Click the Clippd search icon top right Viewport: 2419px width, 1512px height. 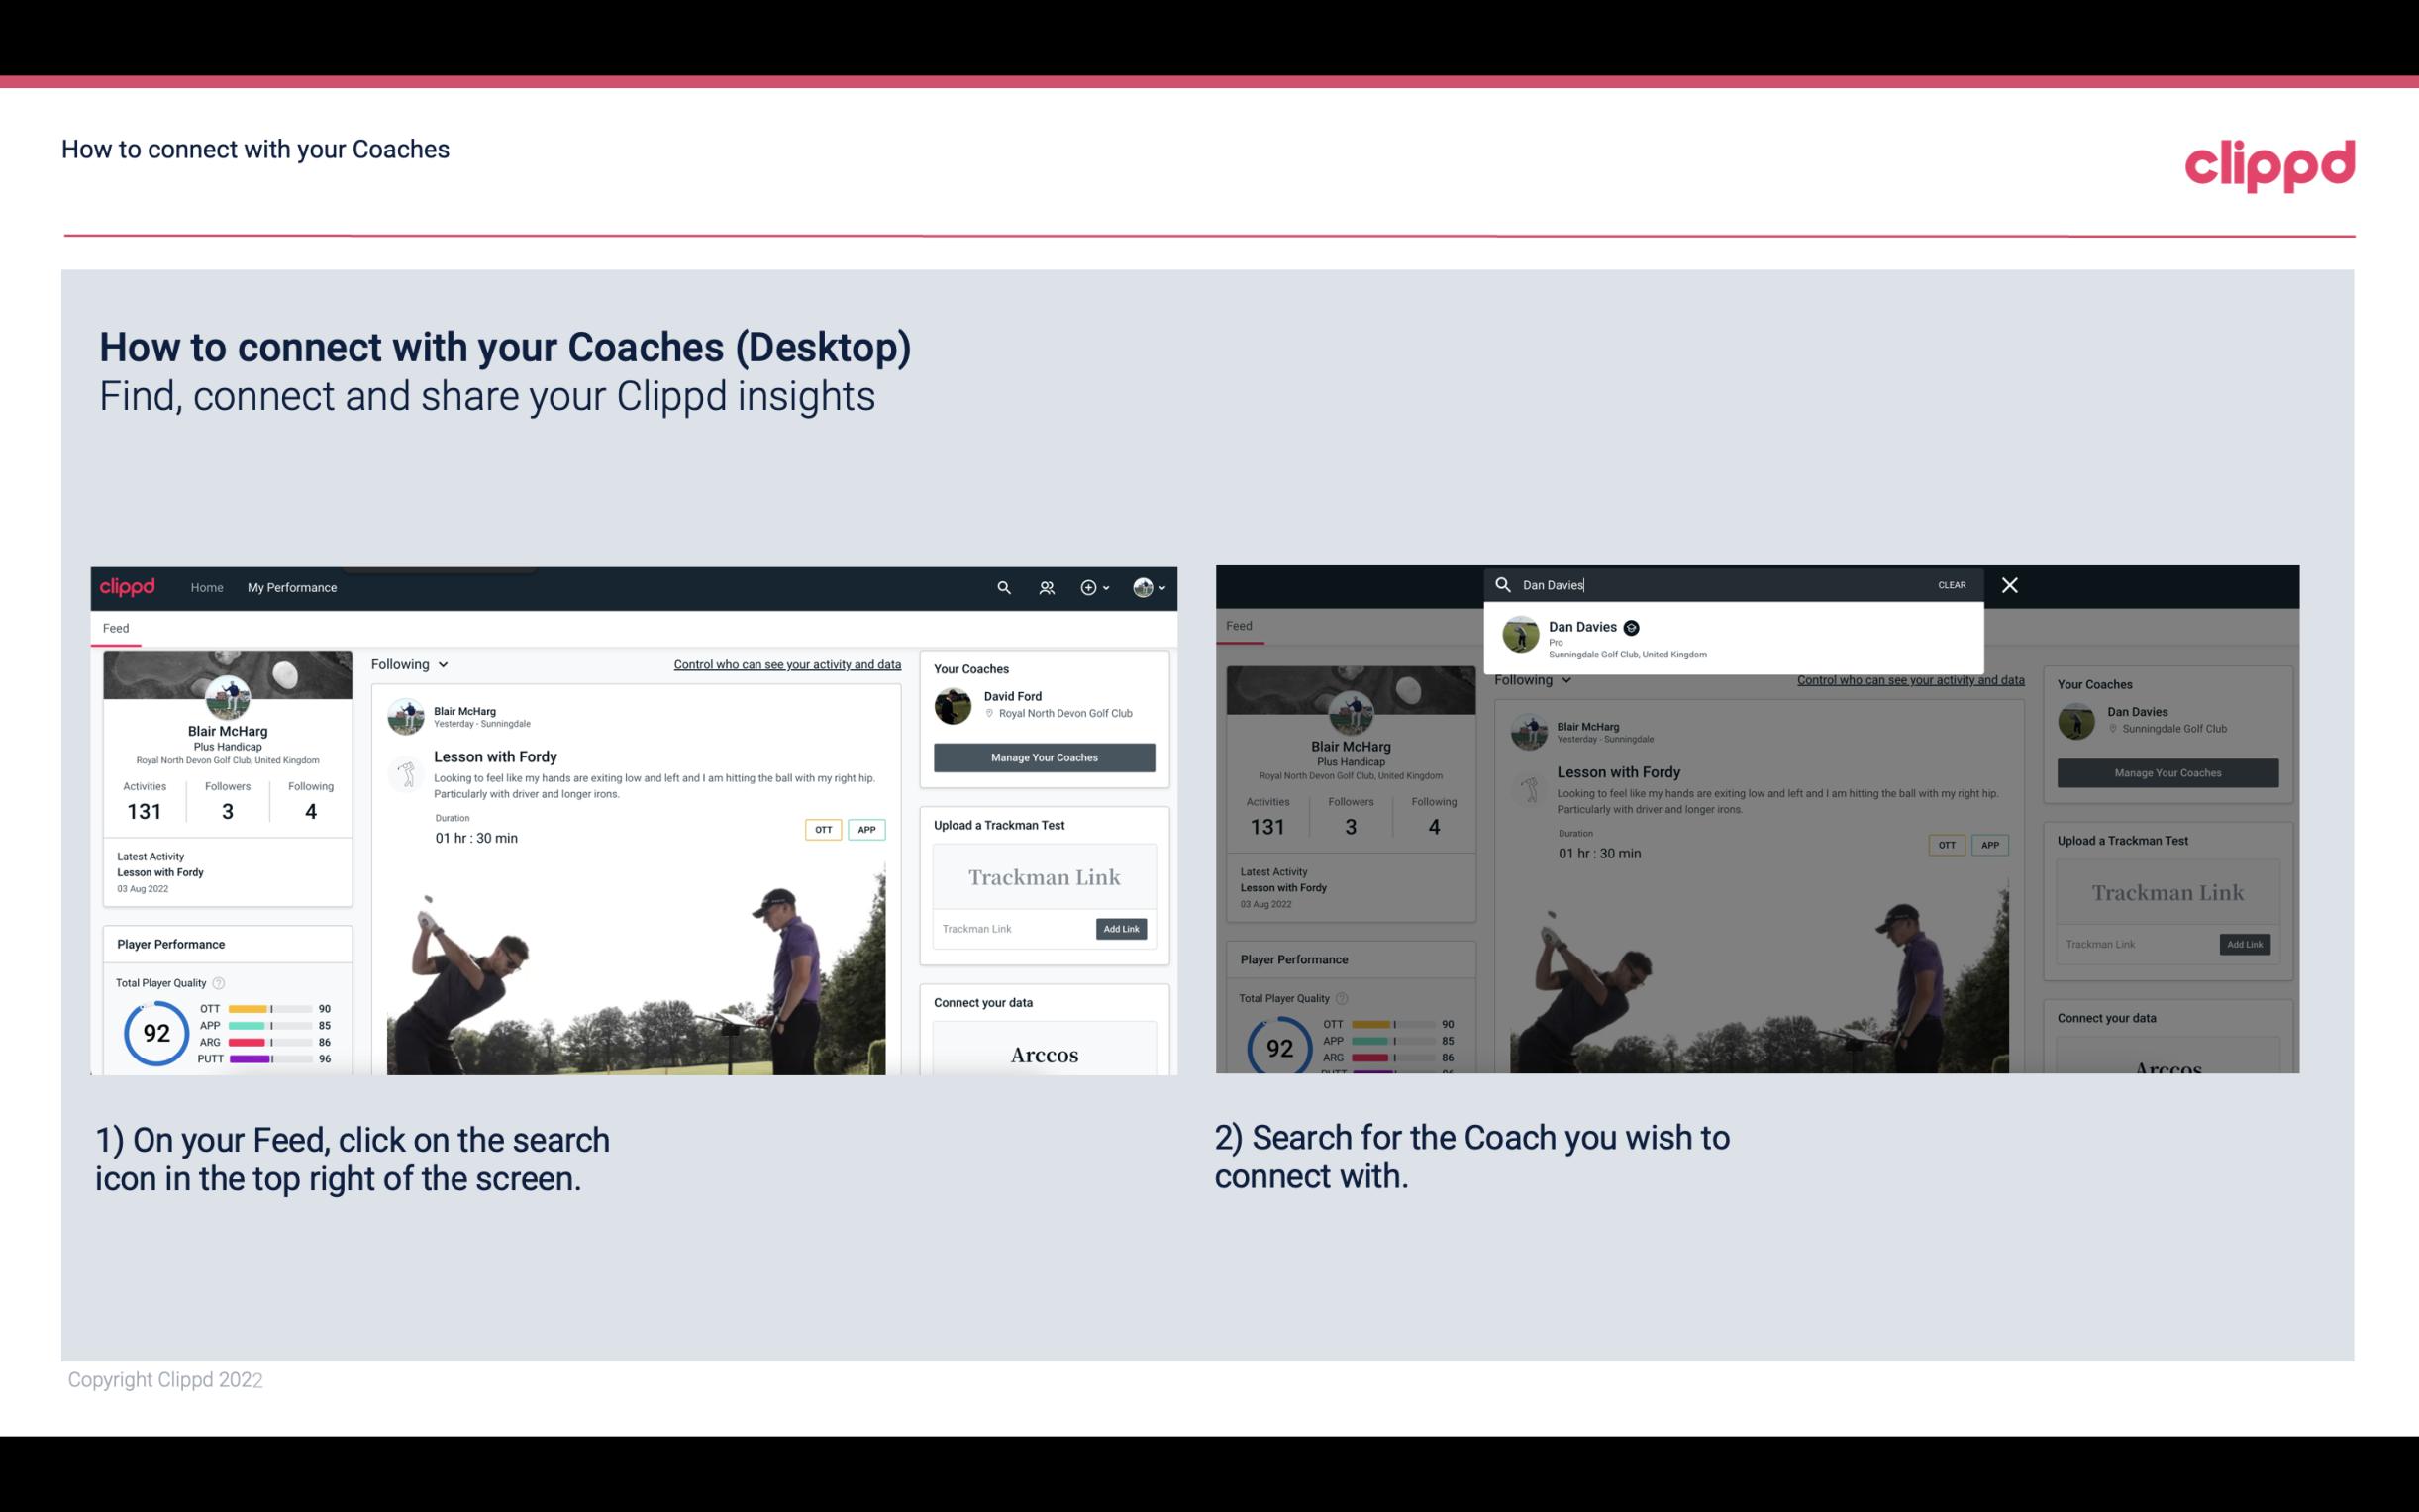[1003, 587]
